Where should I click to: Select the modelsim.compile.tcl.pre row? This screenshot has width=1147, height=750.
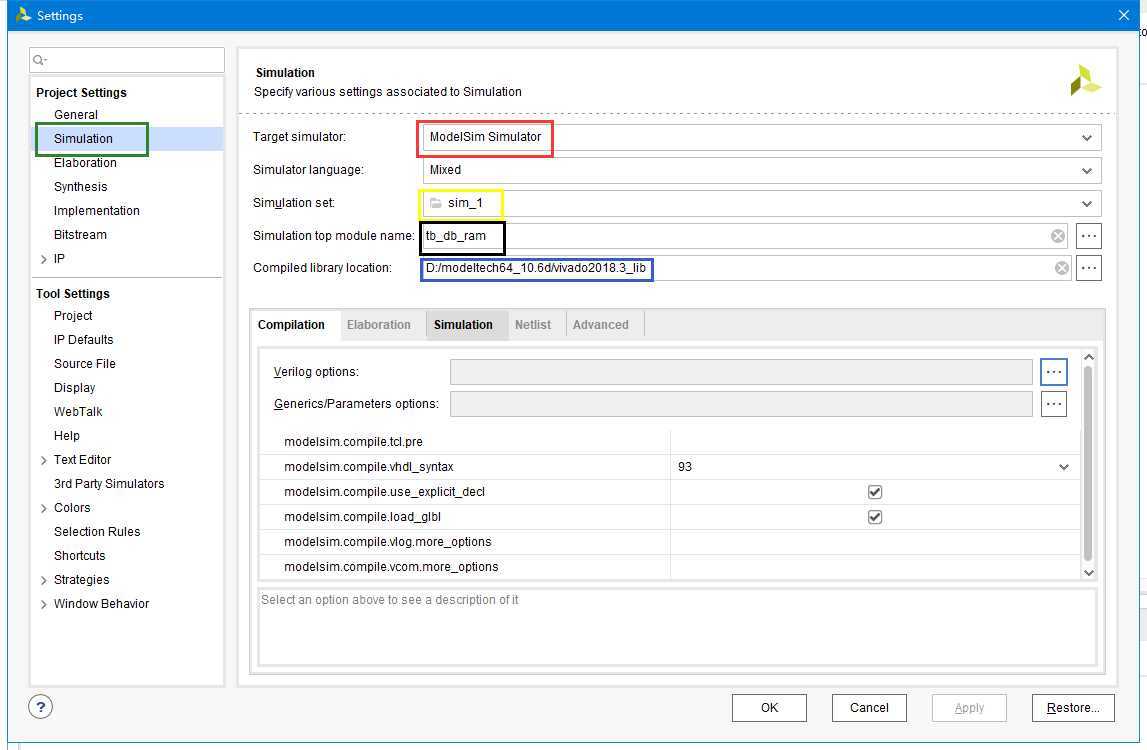(669, 442)
